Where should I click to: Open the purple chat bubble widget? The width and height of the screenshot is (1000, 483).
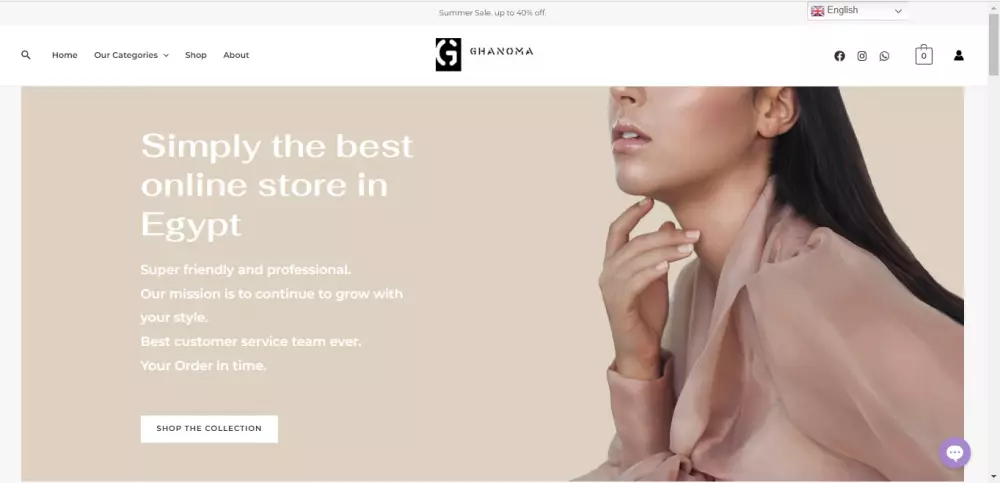coord(955,453)
